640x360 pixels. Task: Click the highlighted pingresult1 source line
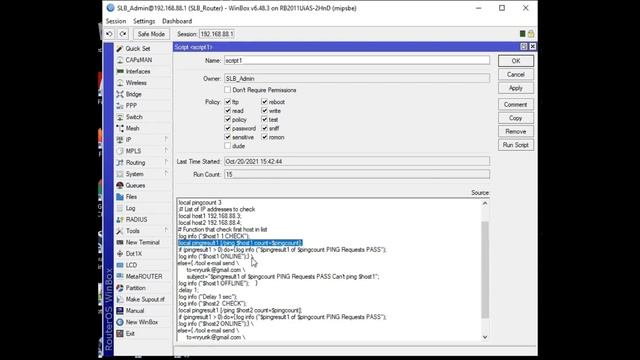240,243
